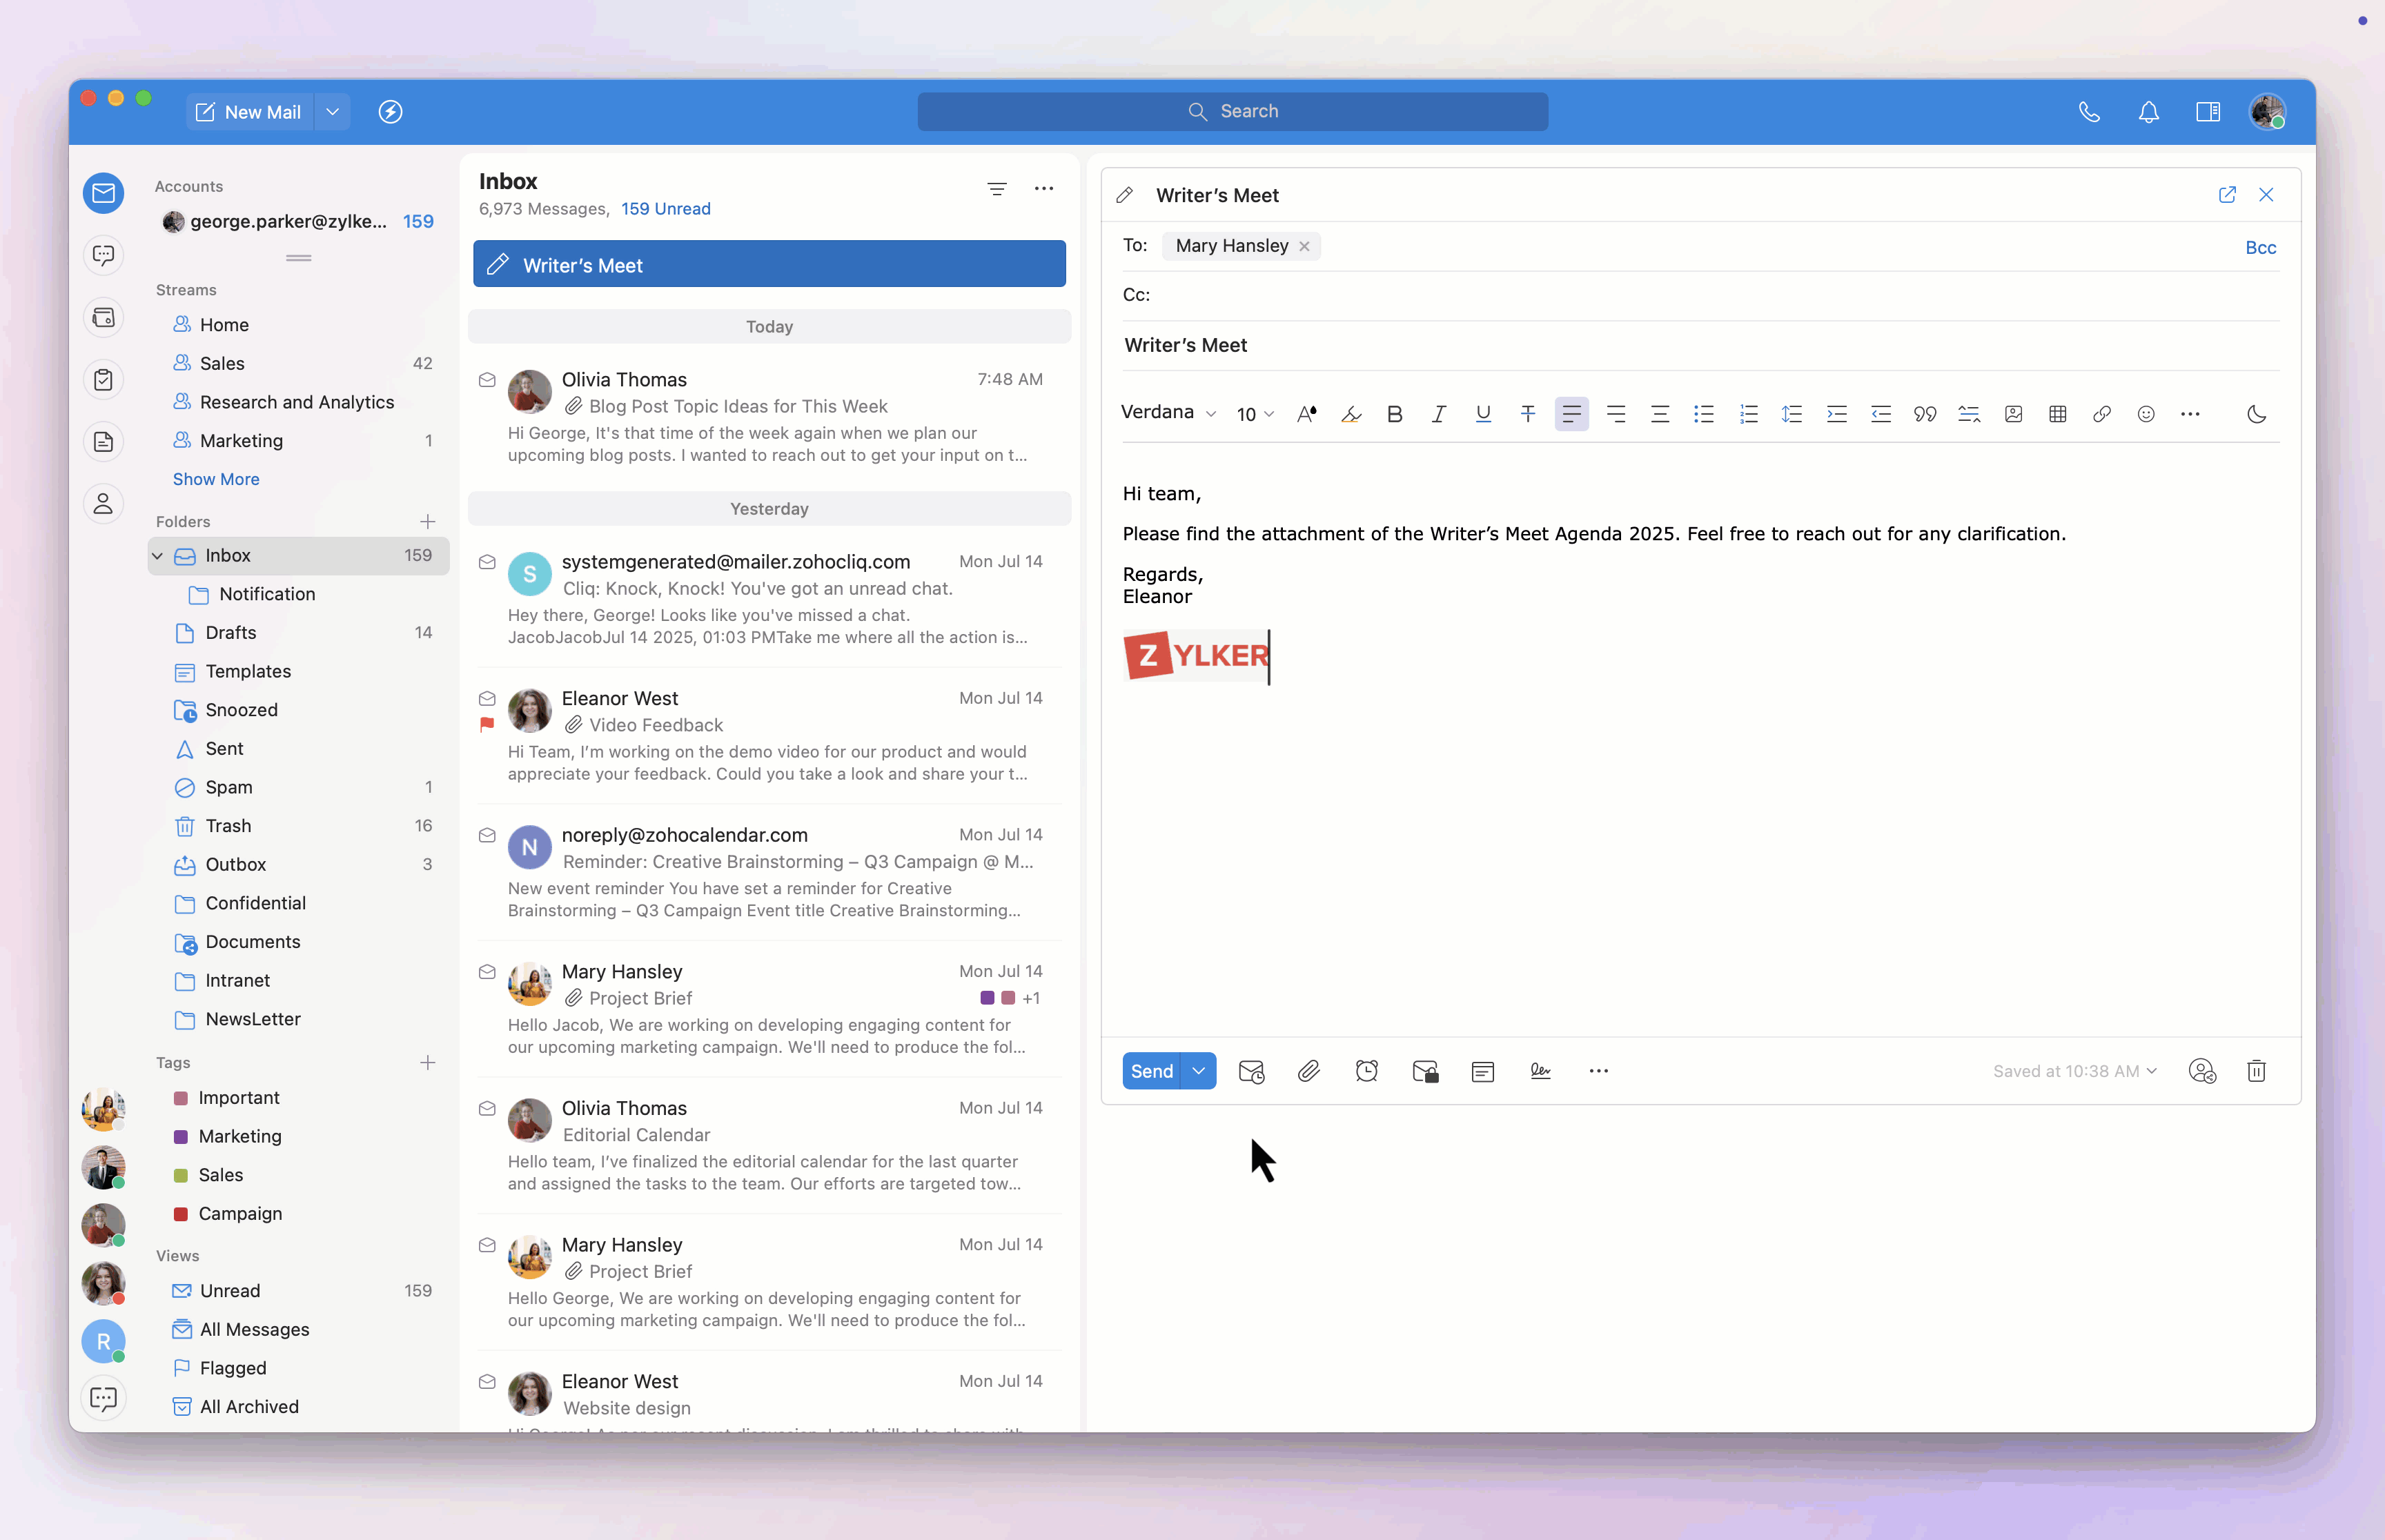Toggle the red flag on Eleanor West's email
2385x1540 pixels.
tap(487, 725)
